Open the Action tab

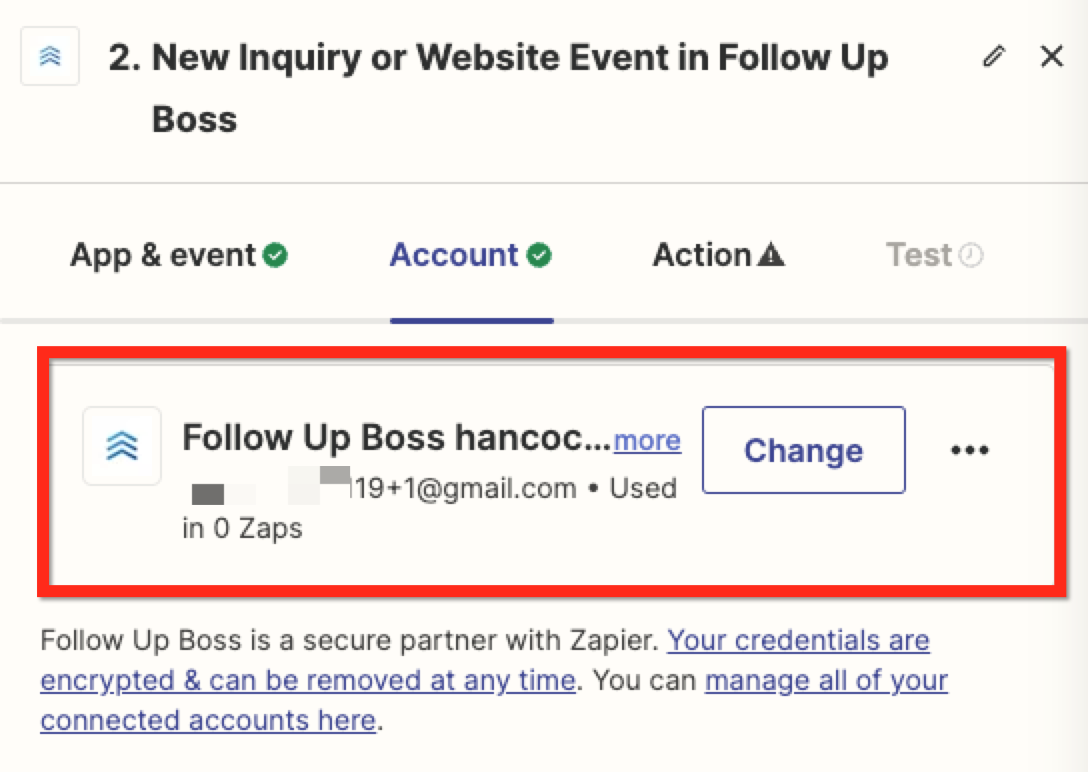(x=718, y=255)
